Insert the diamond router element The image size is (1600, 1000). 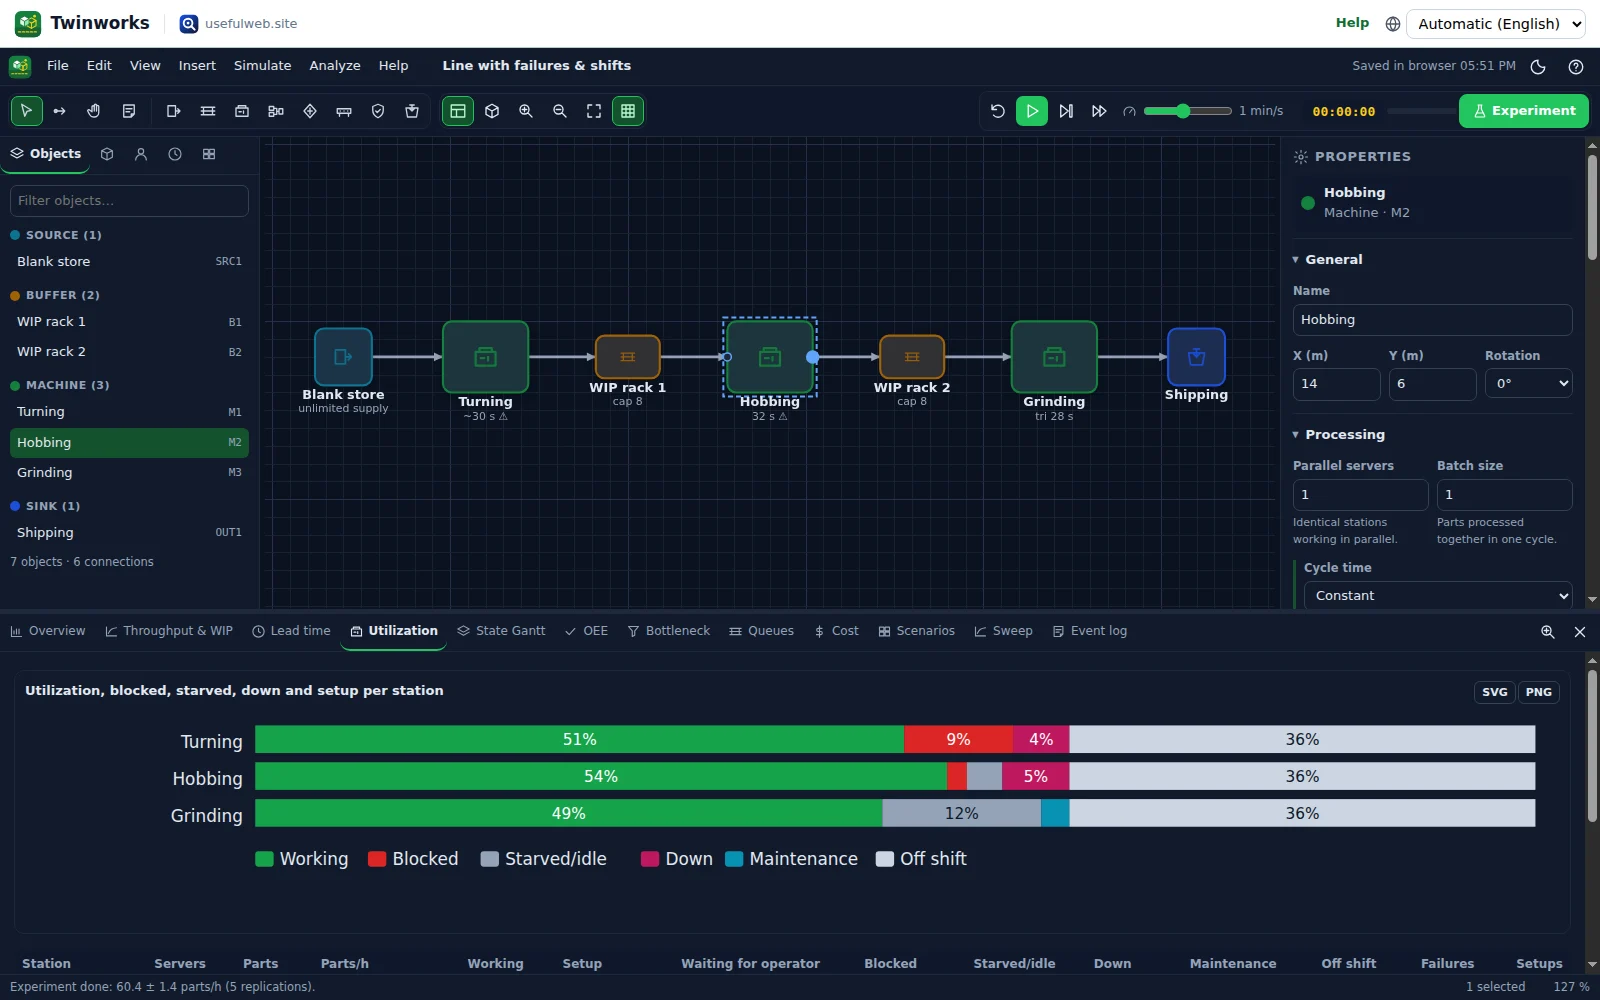pyautogui.click(x=310, y=111)
